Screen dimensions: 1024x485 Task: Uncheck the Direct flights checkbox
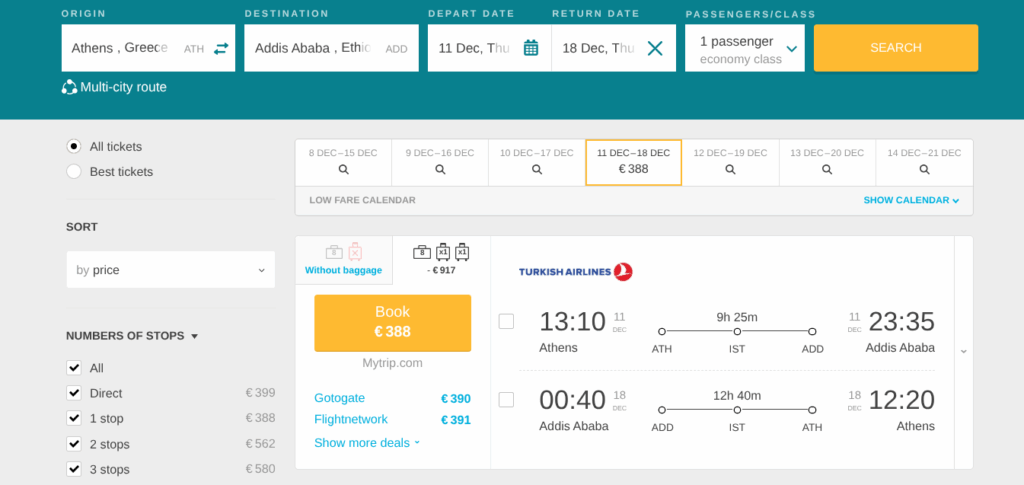point(74,393)
